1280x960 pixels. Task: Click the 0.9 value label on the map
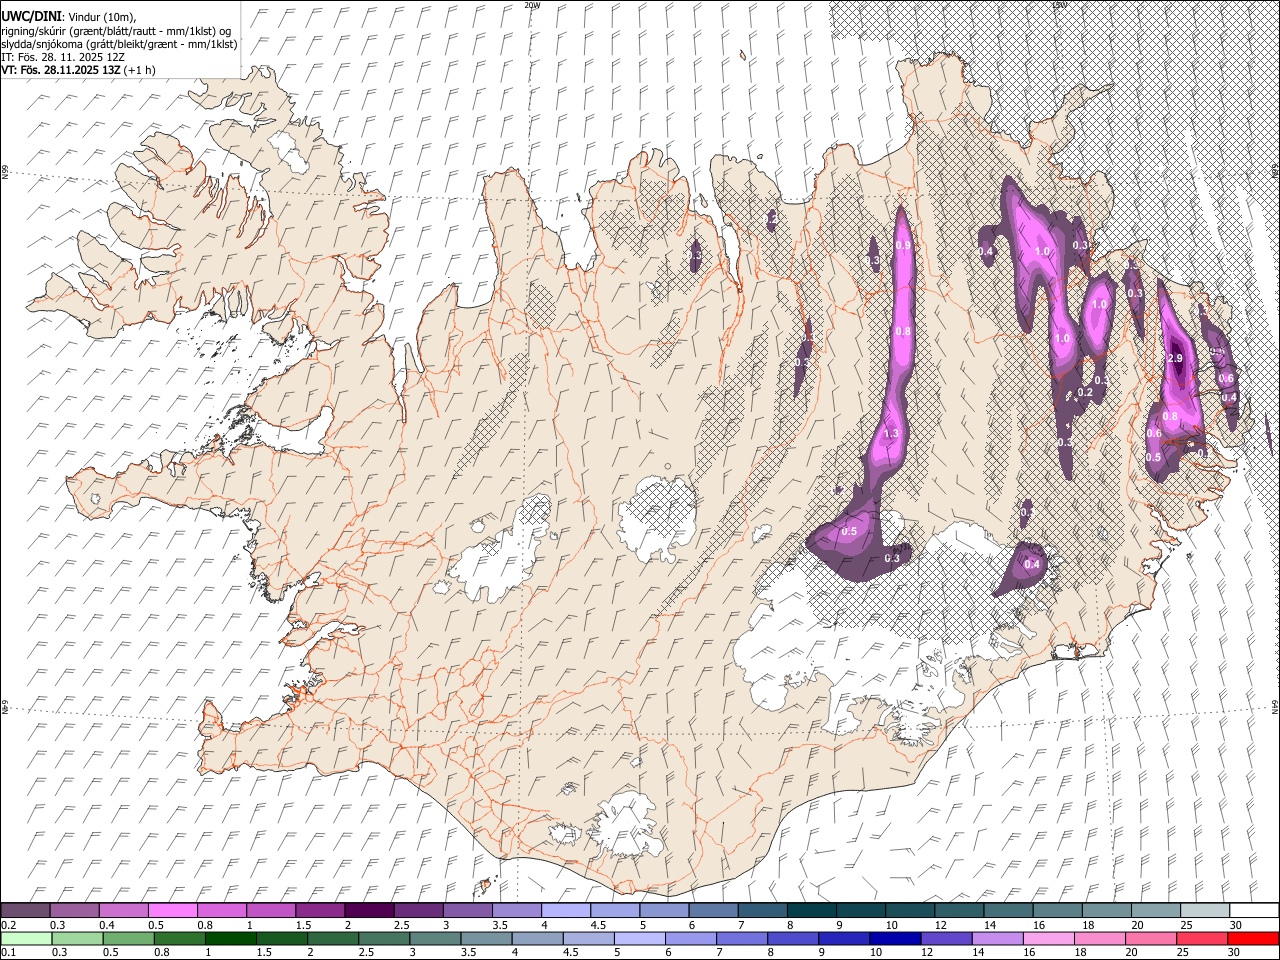[x=903, y=246]
